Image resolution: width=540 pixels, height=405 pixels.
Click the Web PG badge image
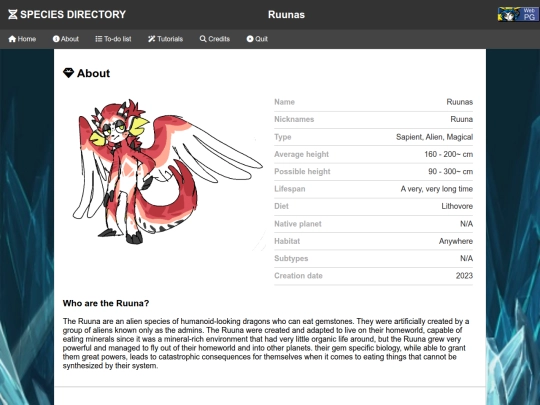coord(518,14)
